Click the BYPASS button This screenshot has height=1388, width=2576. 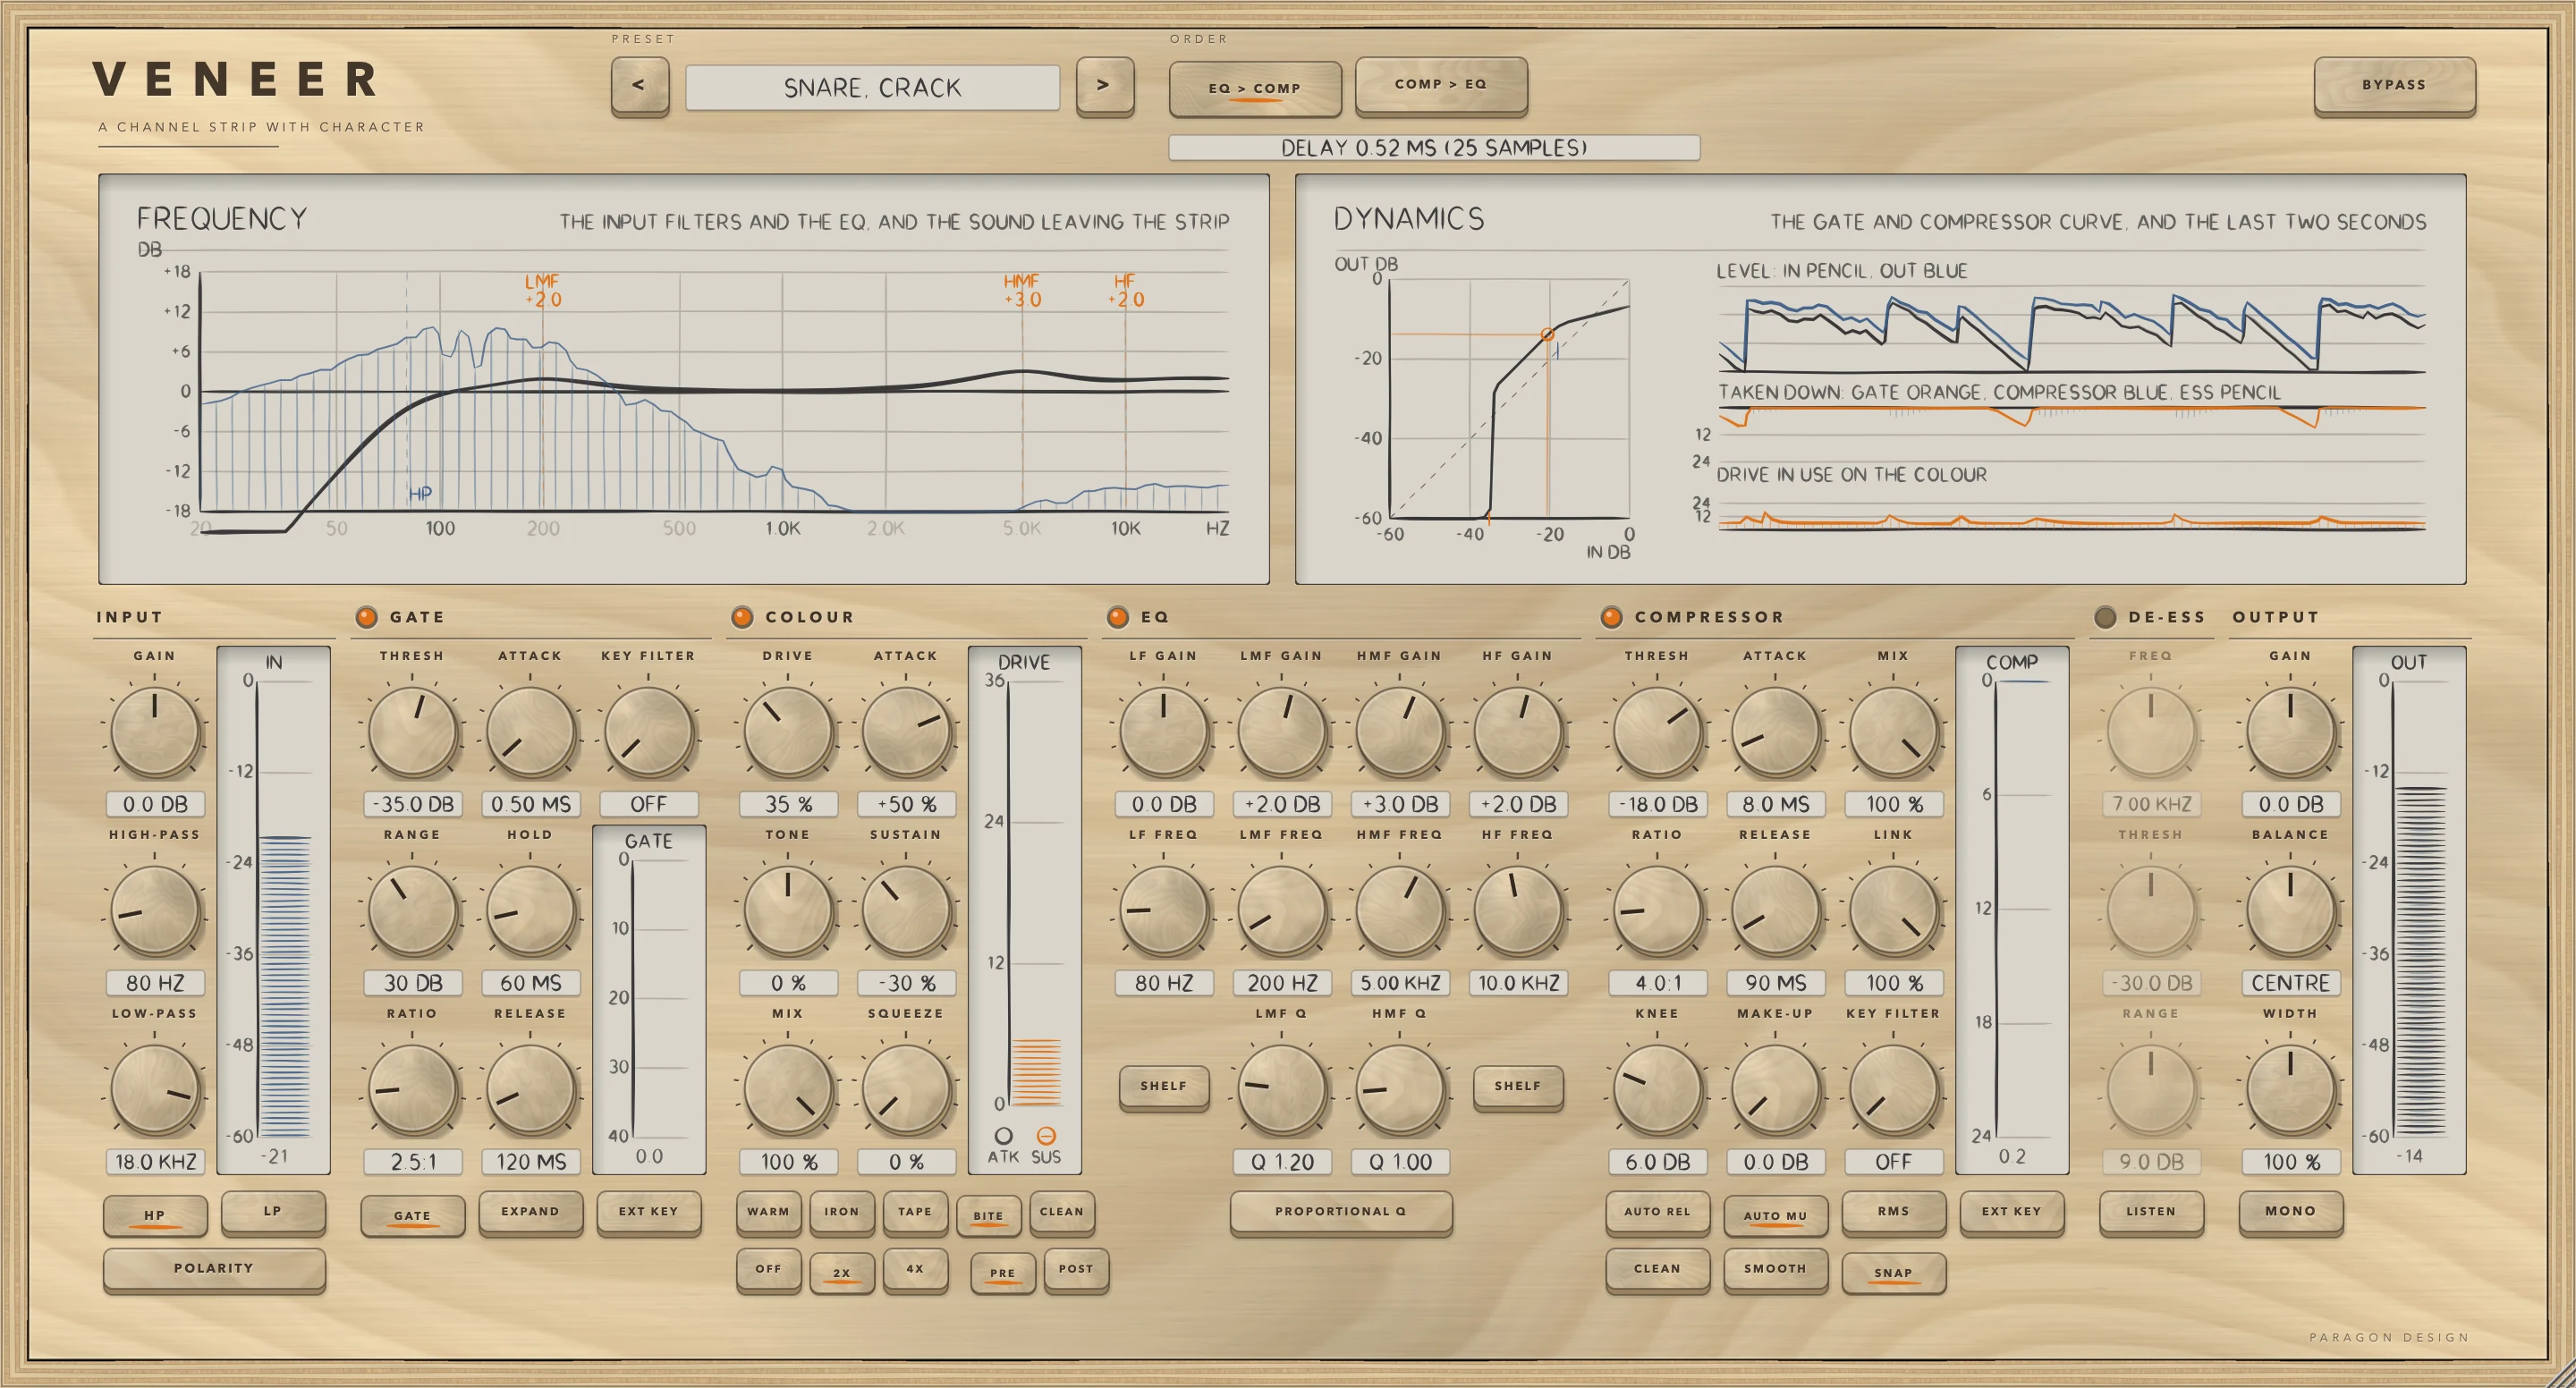pyautogui.click(x=2394, y=86)
